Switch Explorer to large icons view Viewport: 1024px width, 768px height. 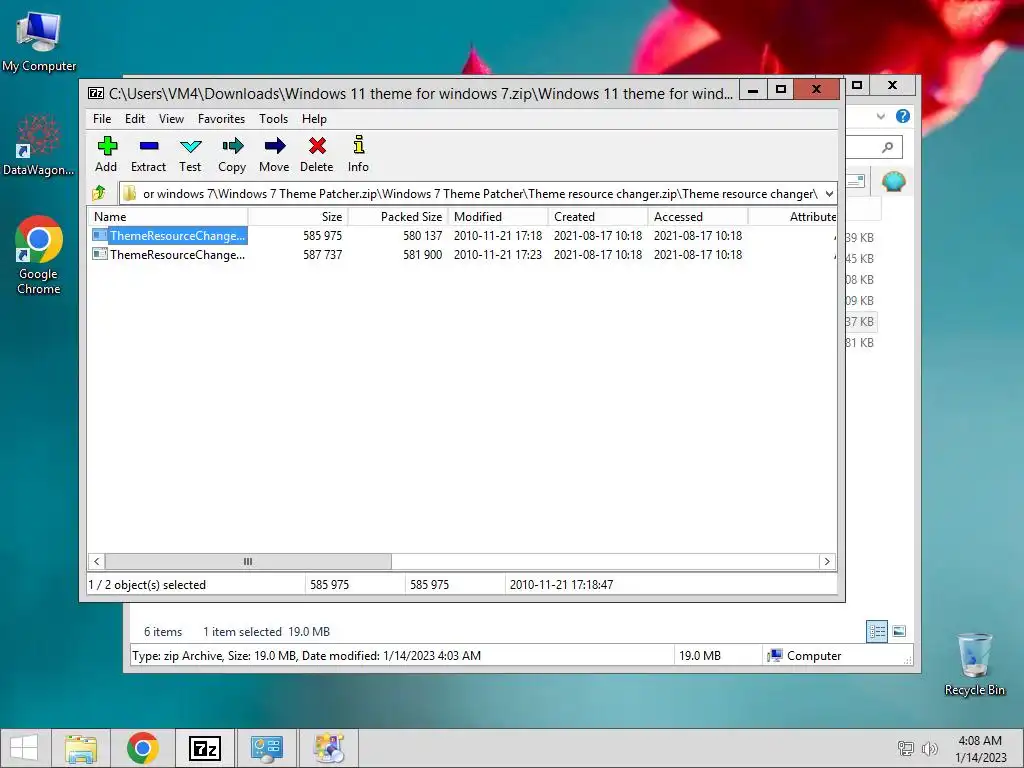point(899,631)
